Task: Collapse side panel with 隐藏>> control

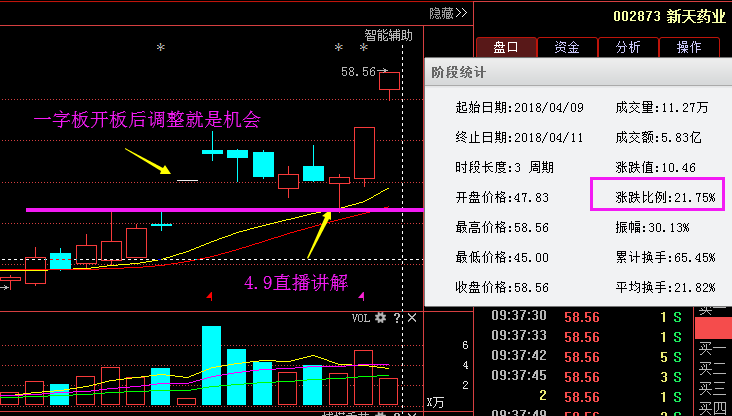Action: pos(449,13)
